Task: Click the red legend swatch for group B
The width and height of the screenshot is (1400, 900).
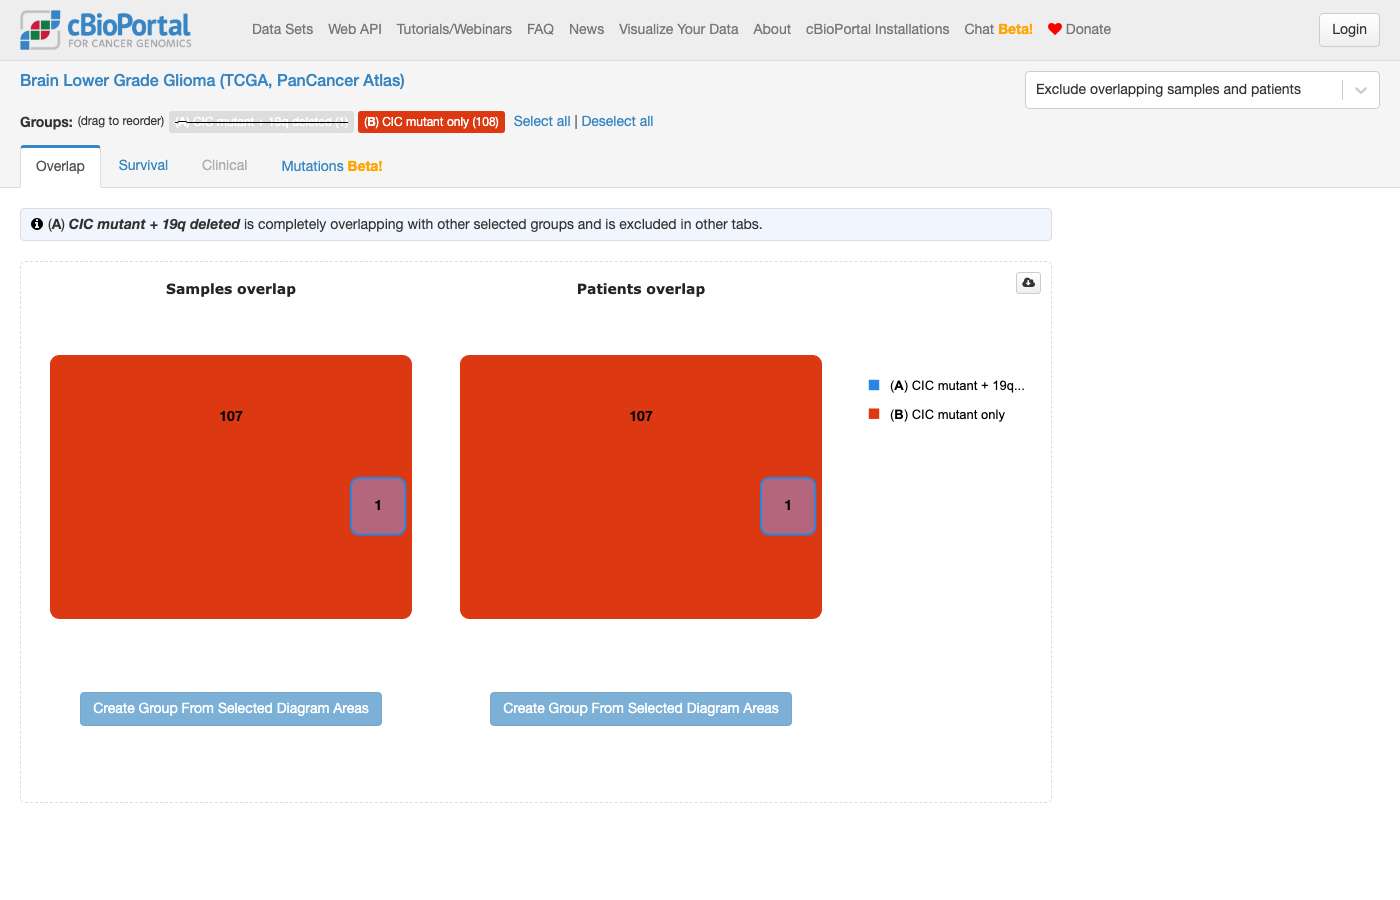Action: (874, 414)
